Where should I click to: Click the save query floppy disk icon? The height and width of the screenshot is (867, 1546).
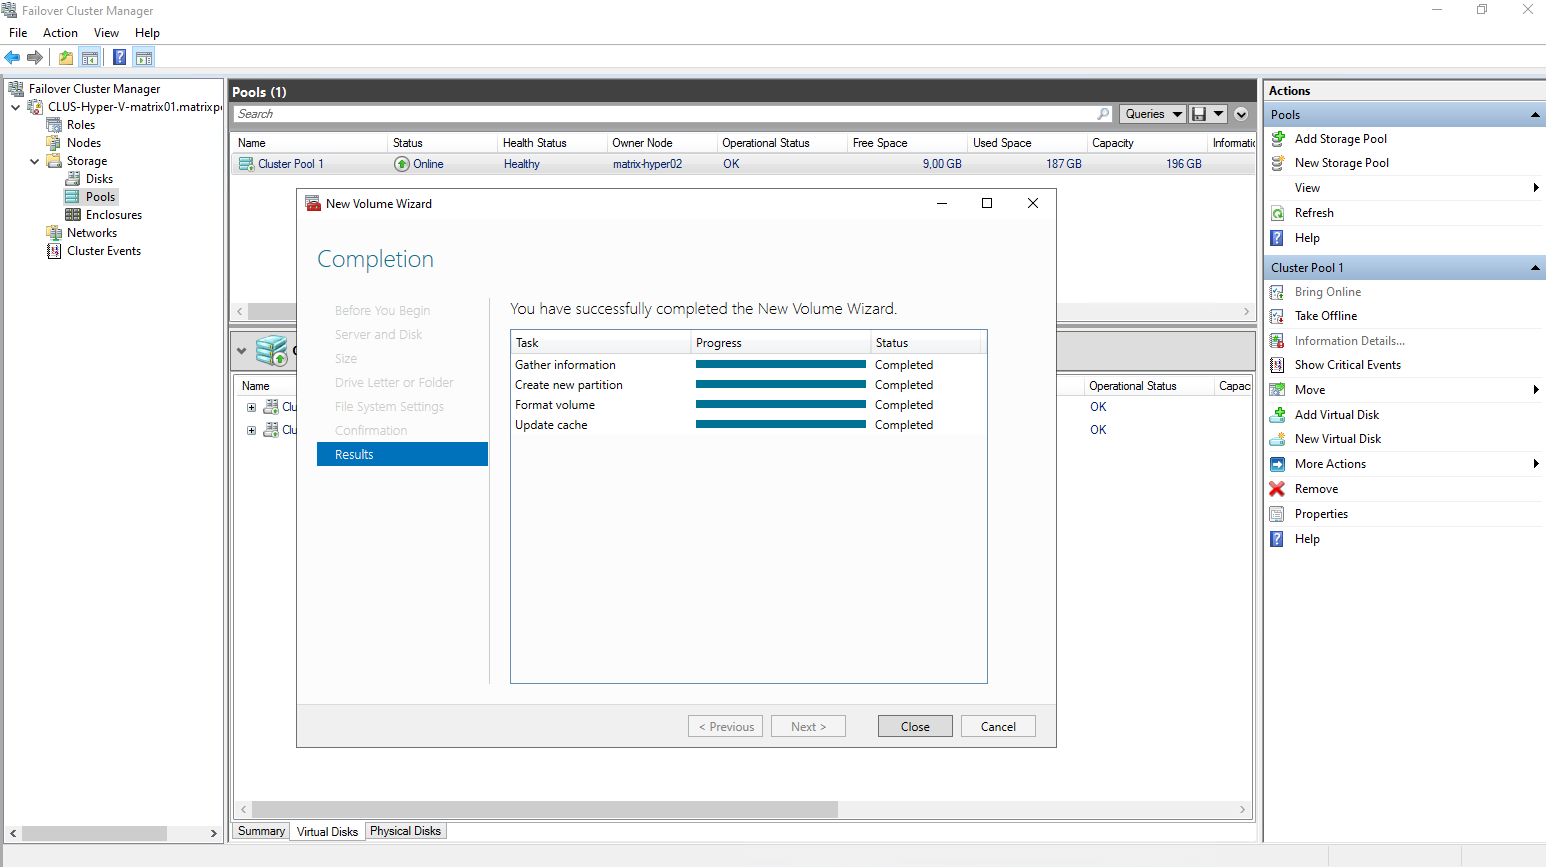click(1199, 114)
